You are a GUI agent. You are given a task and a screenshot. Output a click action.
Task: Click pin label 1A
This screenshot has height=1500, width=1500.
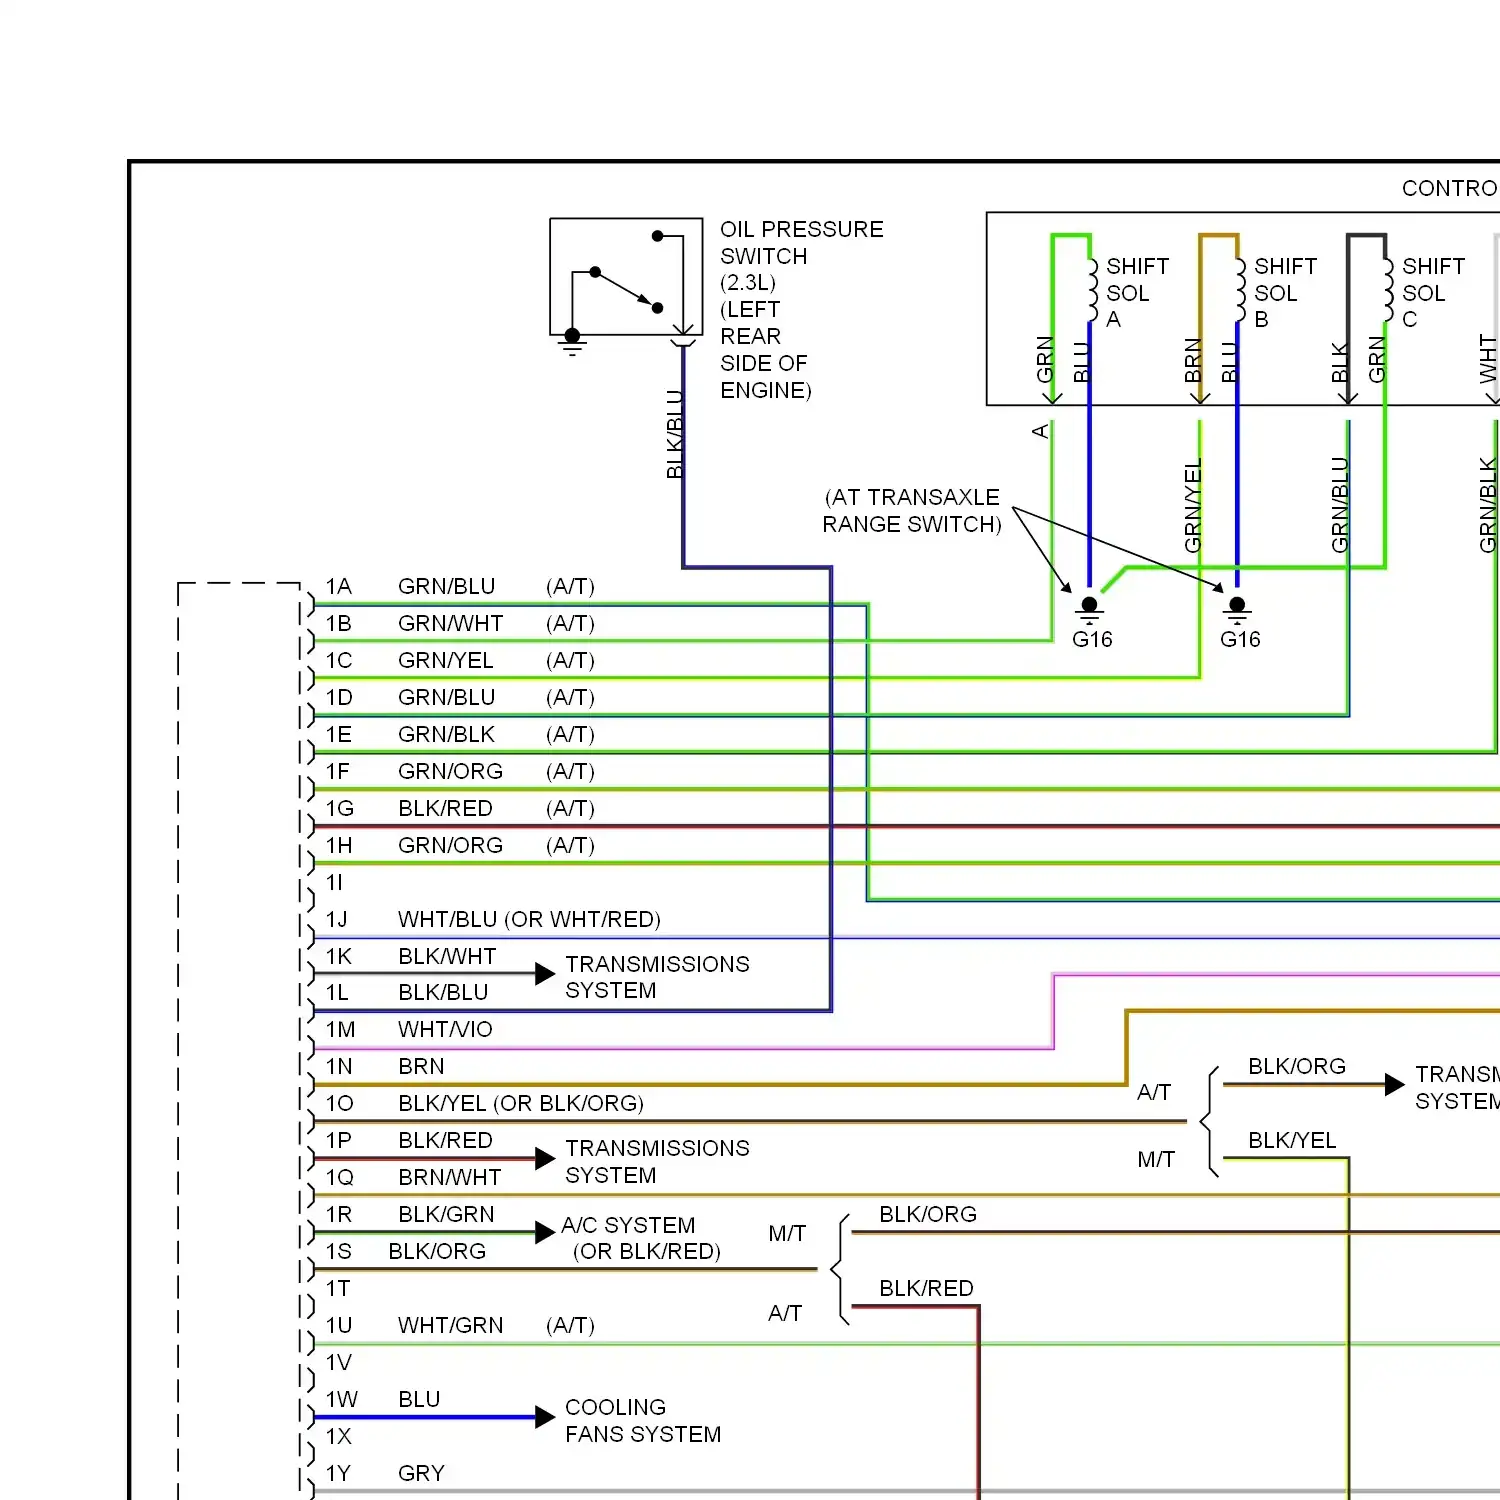tap(339, 587)
